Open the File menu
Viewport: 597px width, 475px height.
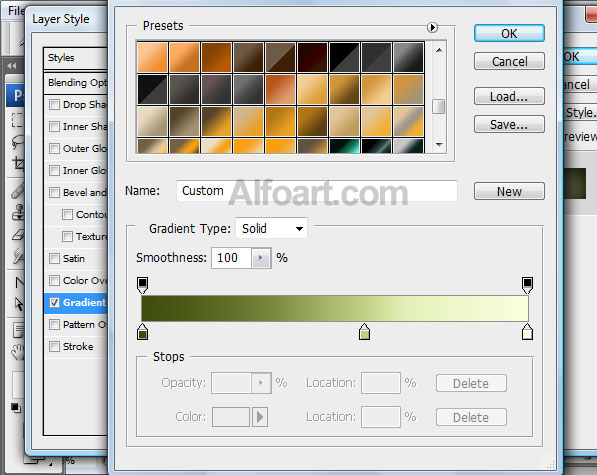[x=16, y=11]
